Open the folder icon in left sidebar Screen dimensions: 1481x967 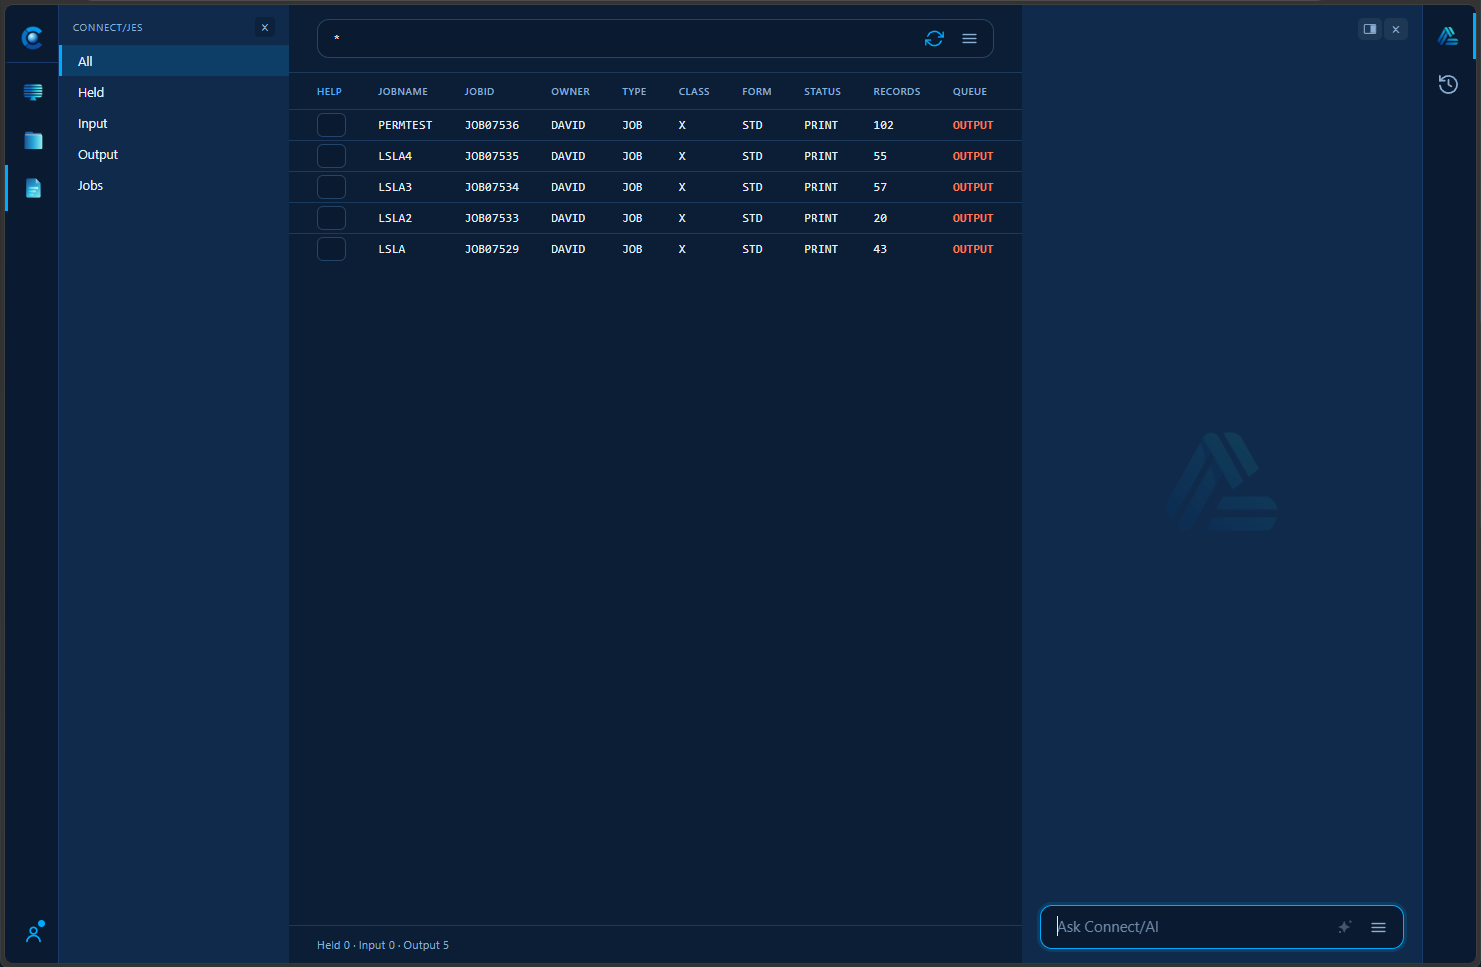pyautogui.click(x=33, y=140)
